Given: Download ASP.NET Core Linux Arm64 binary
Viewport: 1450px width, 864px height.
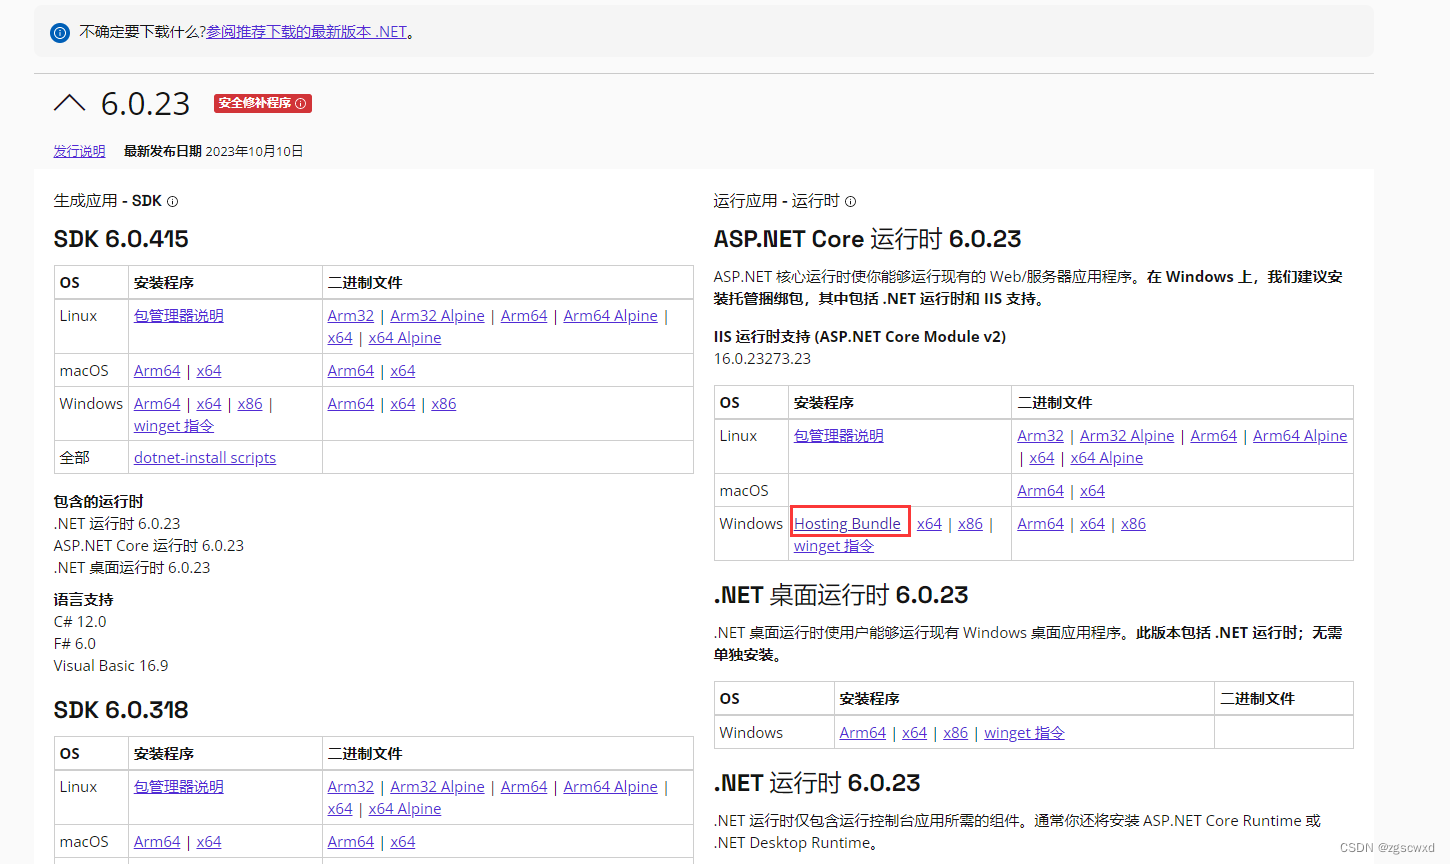Looking at the screenshot, I should coord(1214,435).
